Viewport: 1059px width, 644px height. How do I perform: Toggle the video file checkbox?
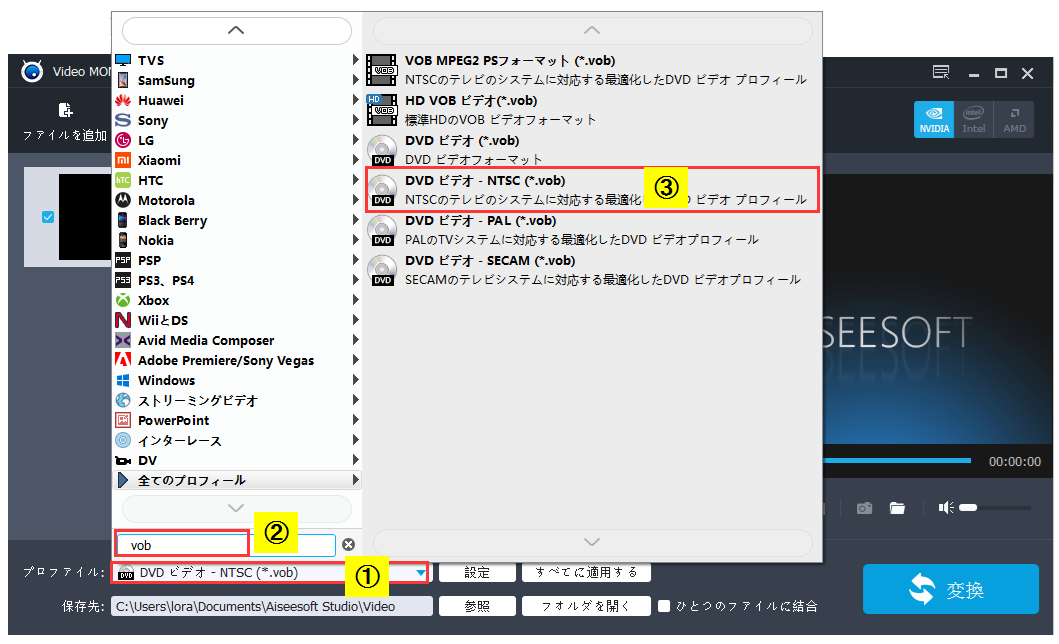(x=48, y=217)
